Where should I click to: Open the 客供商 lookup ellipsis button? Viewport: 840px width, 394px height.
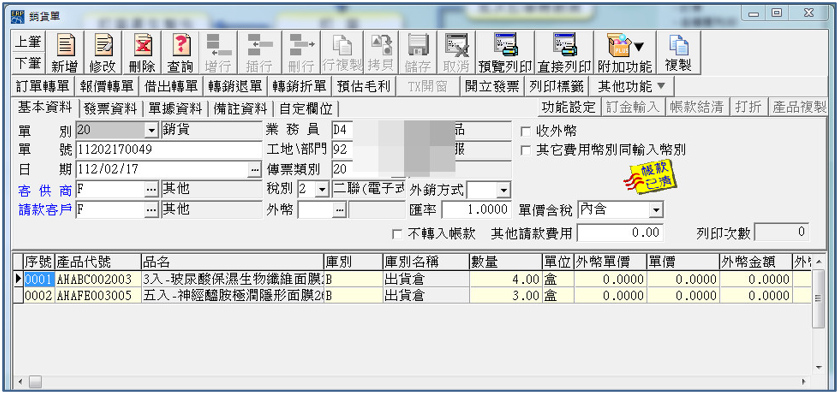coord(152,190)
